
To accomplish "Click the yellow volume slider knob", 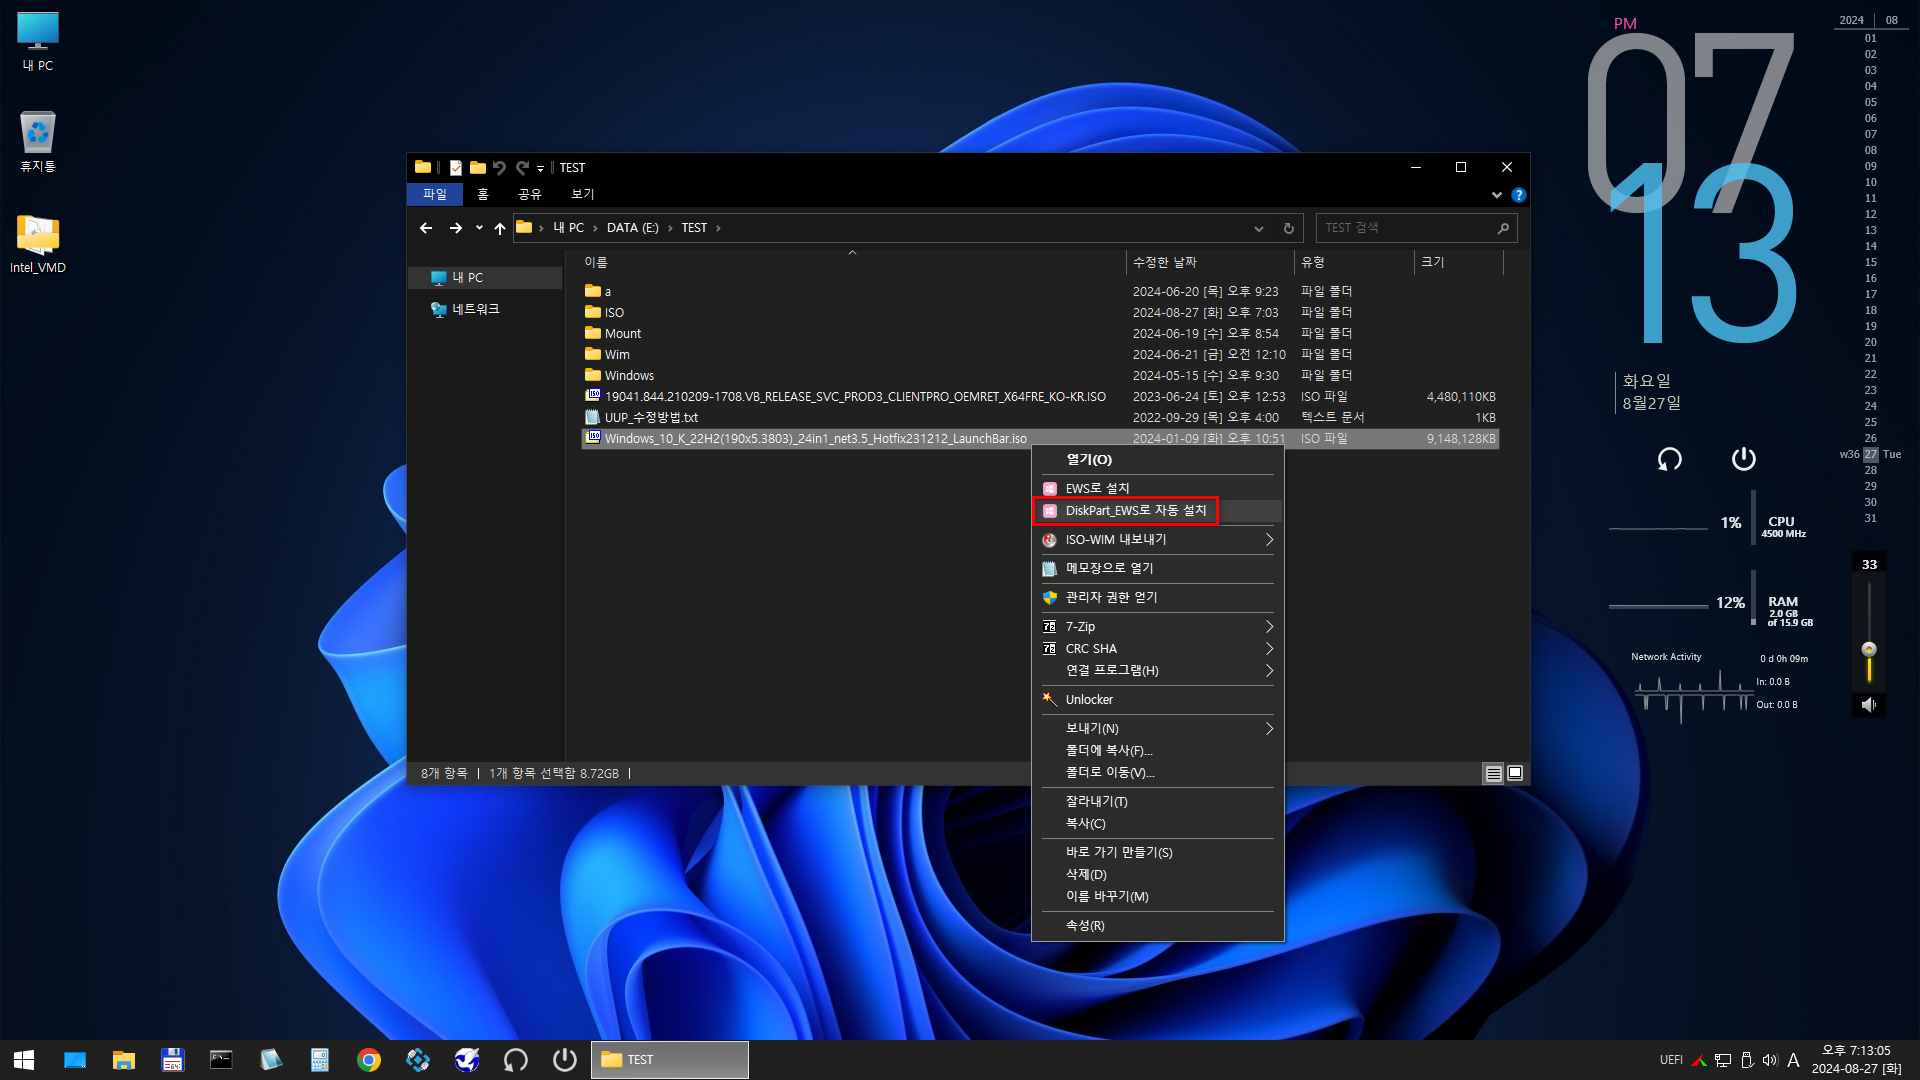I will click(1869, 649).
